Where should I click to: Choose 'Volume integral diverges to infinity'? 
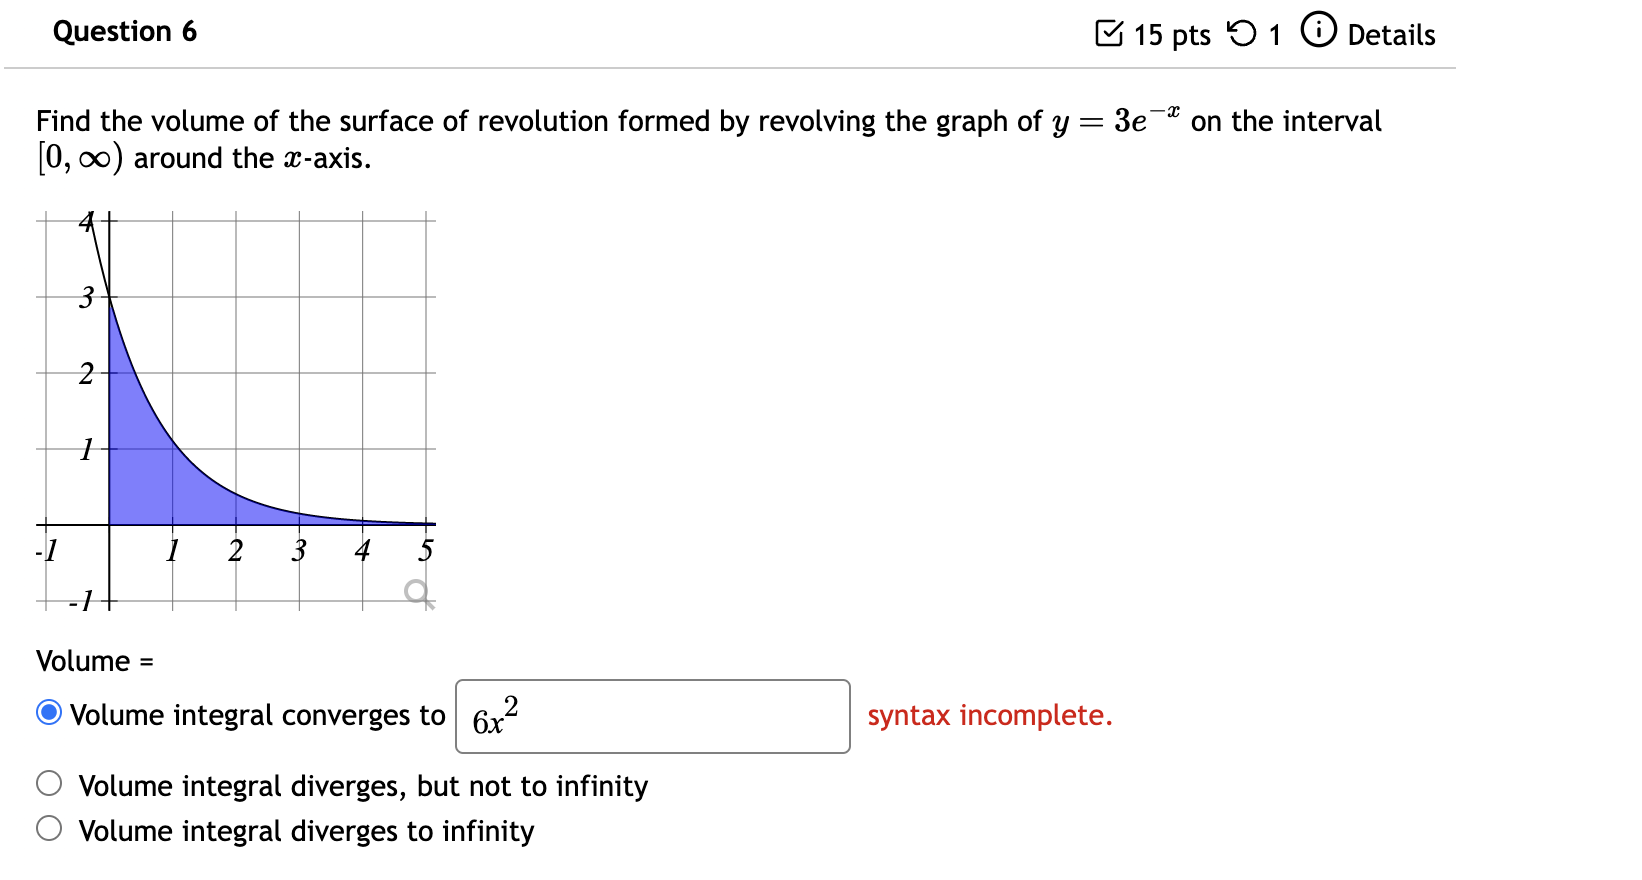pyautogui.click(x=49, y=828)
